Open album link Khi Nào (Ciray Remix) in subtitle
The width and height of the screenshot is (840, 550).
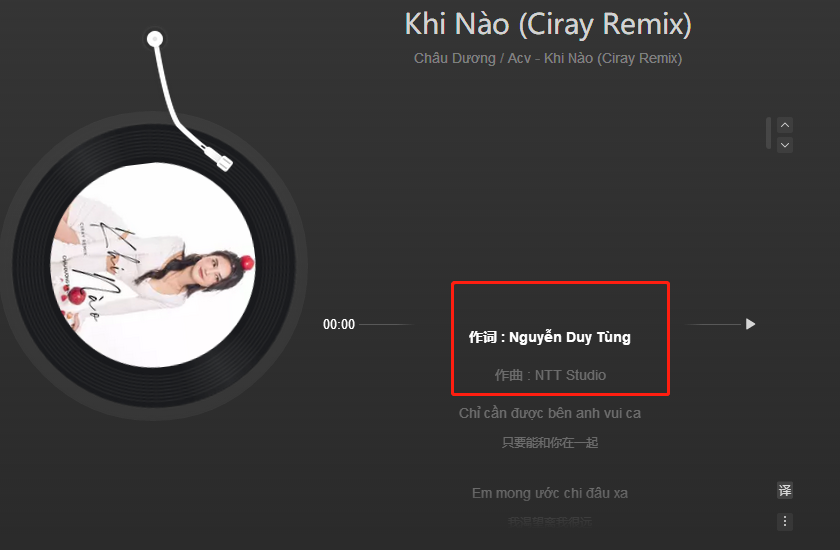click(613, 58)
